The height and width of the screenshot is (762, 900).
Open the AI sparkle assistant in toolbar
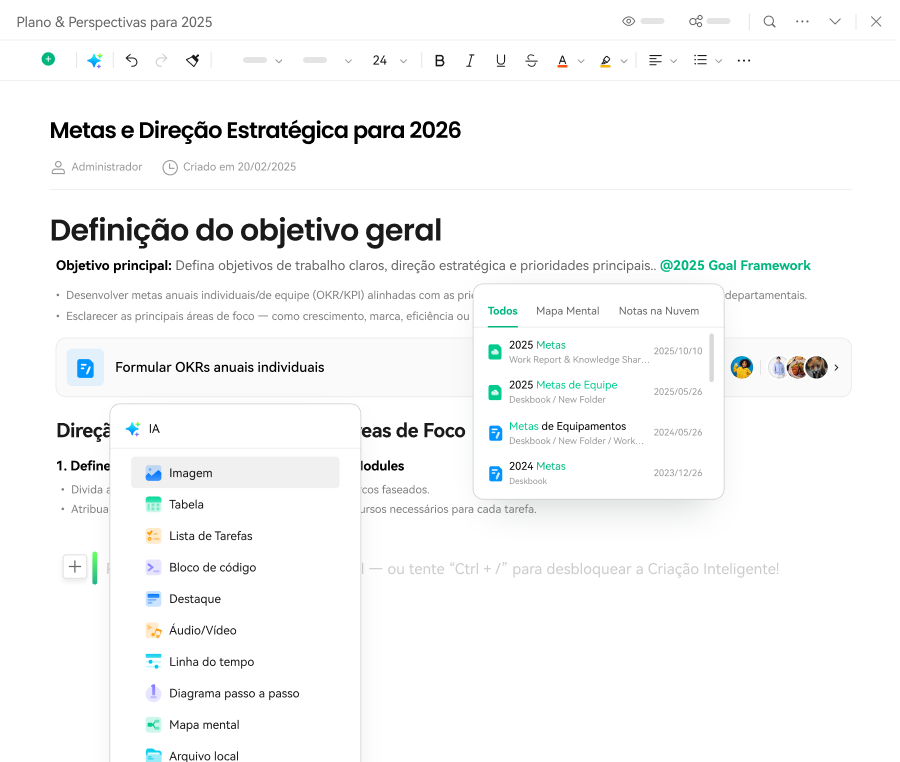tap(94, 60)
